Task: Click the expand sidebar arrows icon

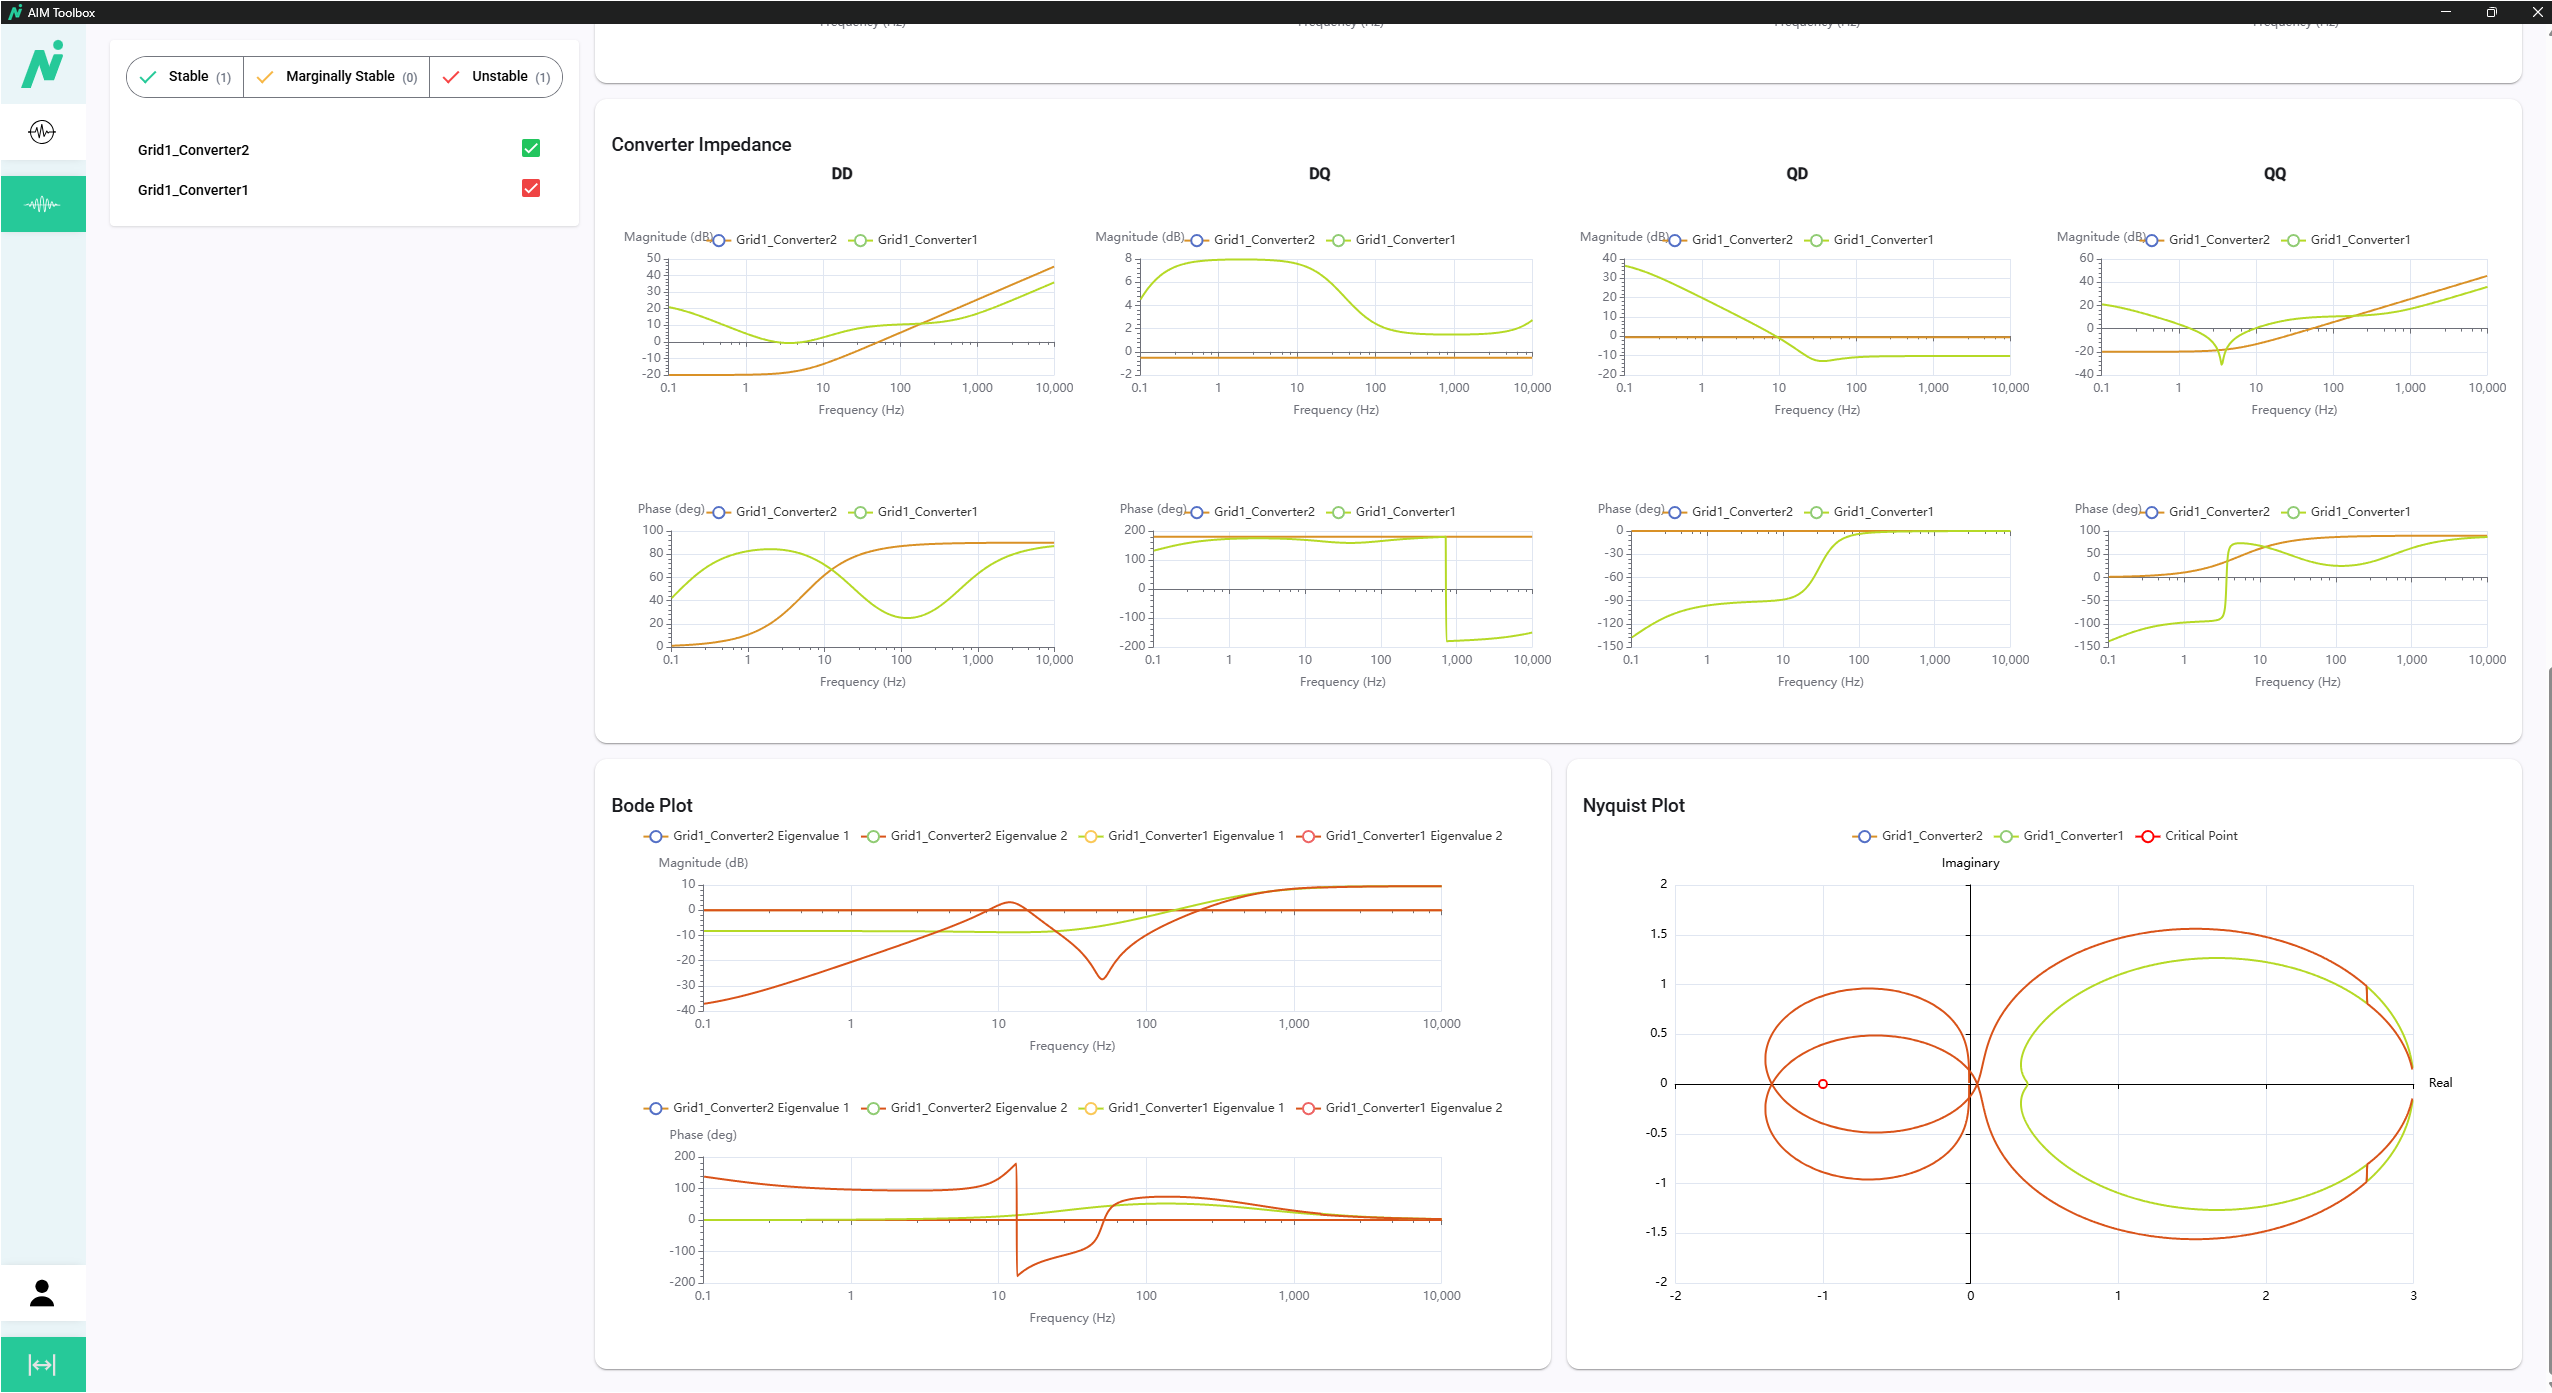Action: point(42,1365)
